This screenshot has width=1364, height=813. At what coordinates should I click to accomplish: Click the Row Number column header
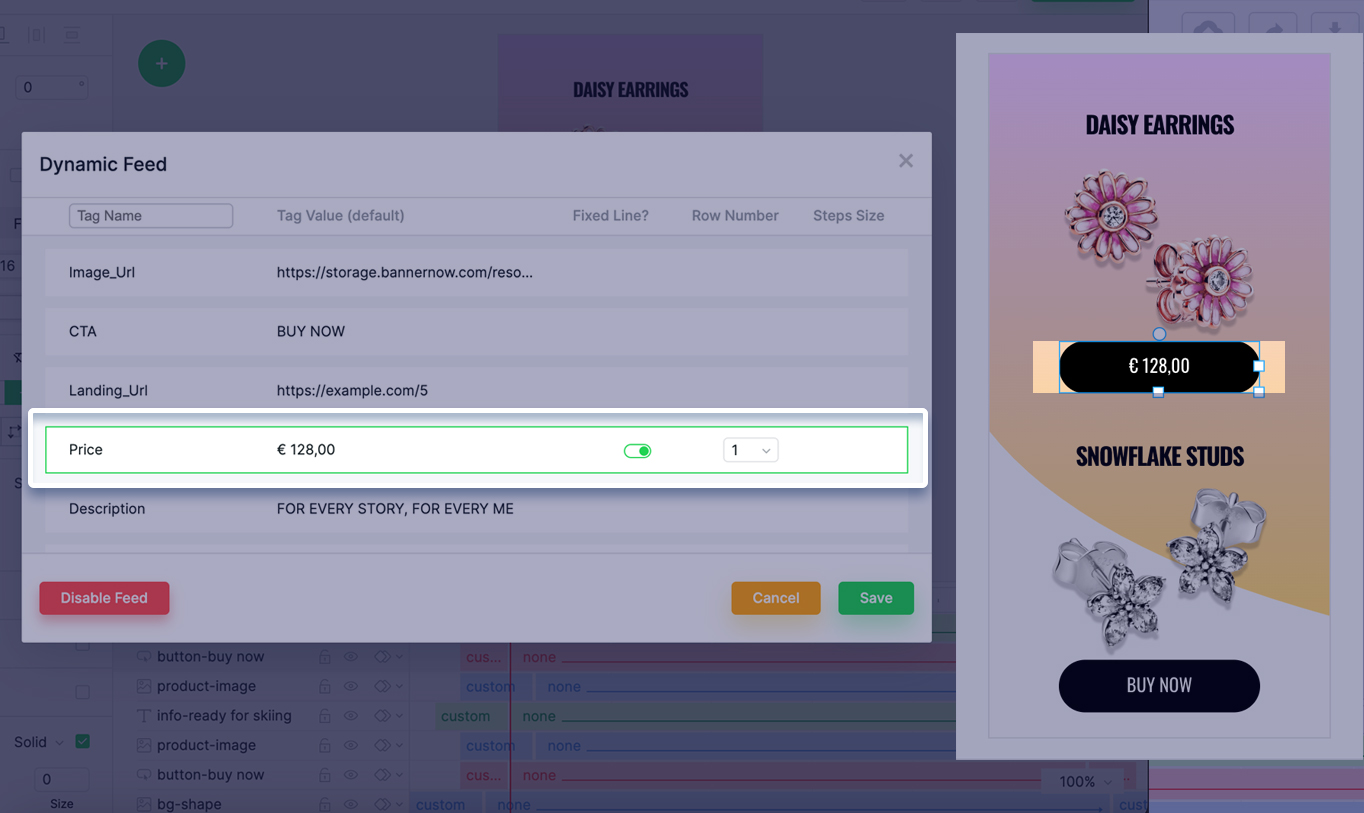pos(735,216)
